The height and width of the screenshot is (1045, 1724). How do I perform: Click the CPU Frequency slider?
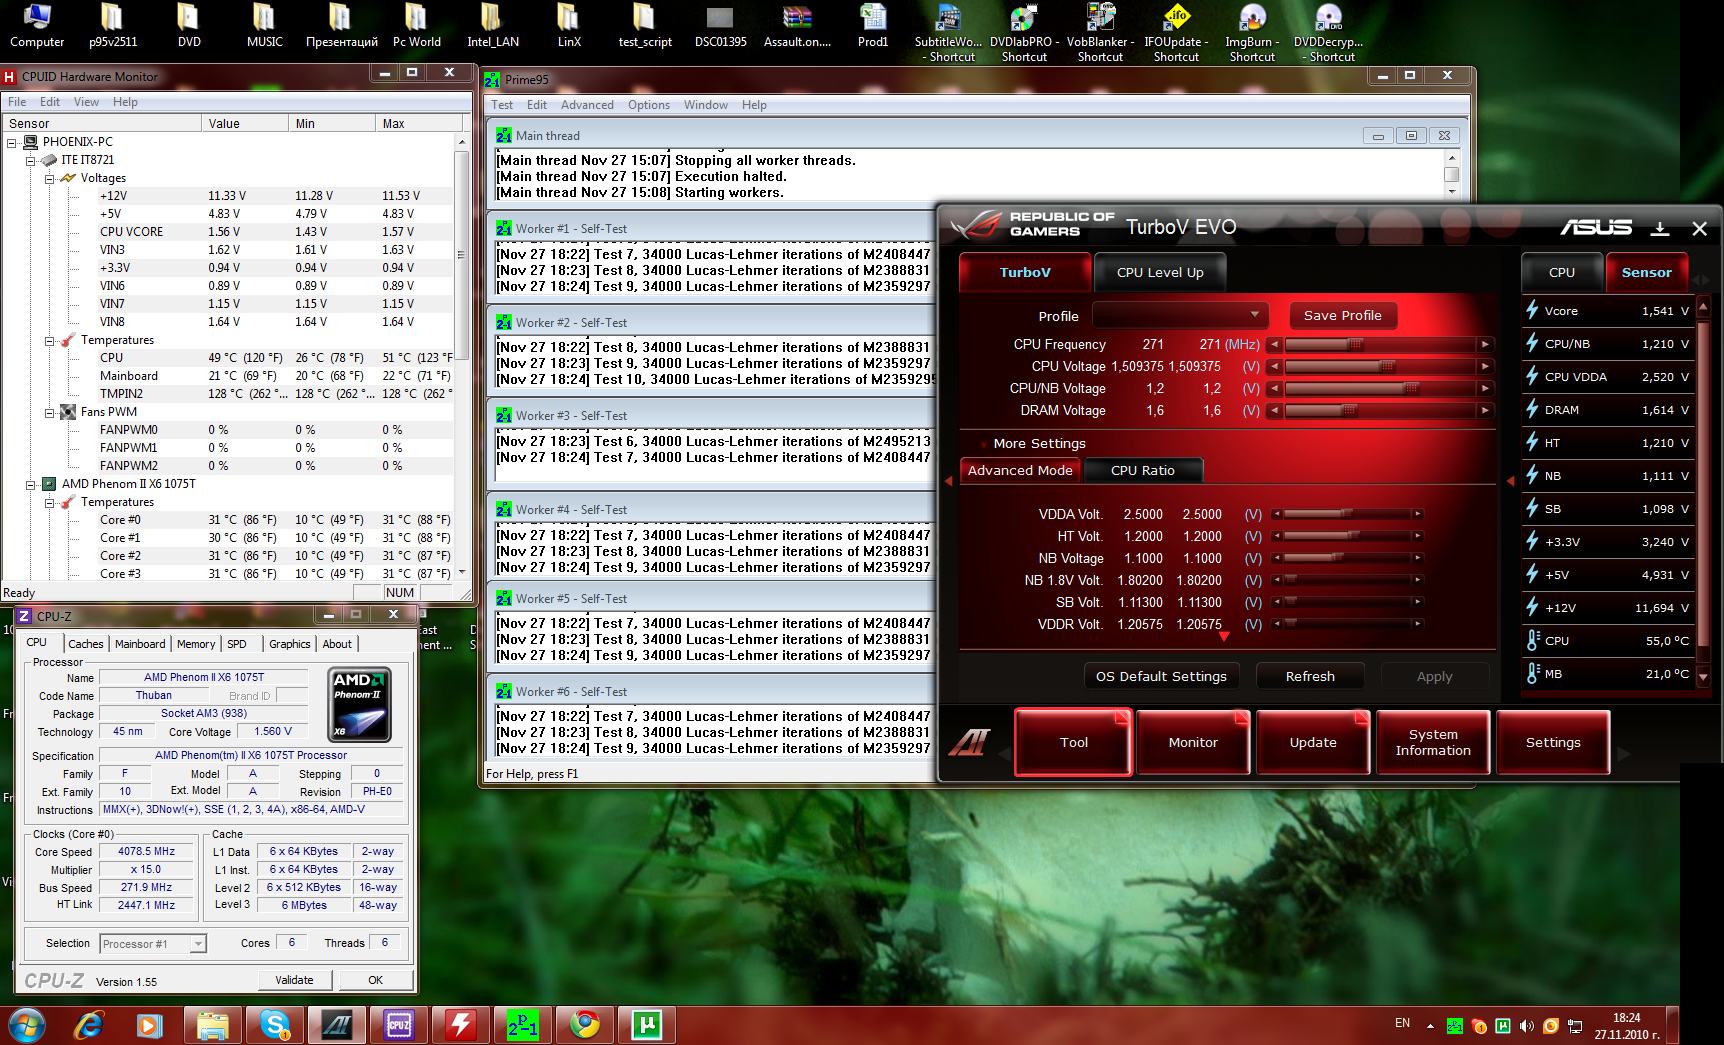click(1380, 344)
